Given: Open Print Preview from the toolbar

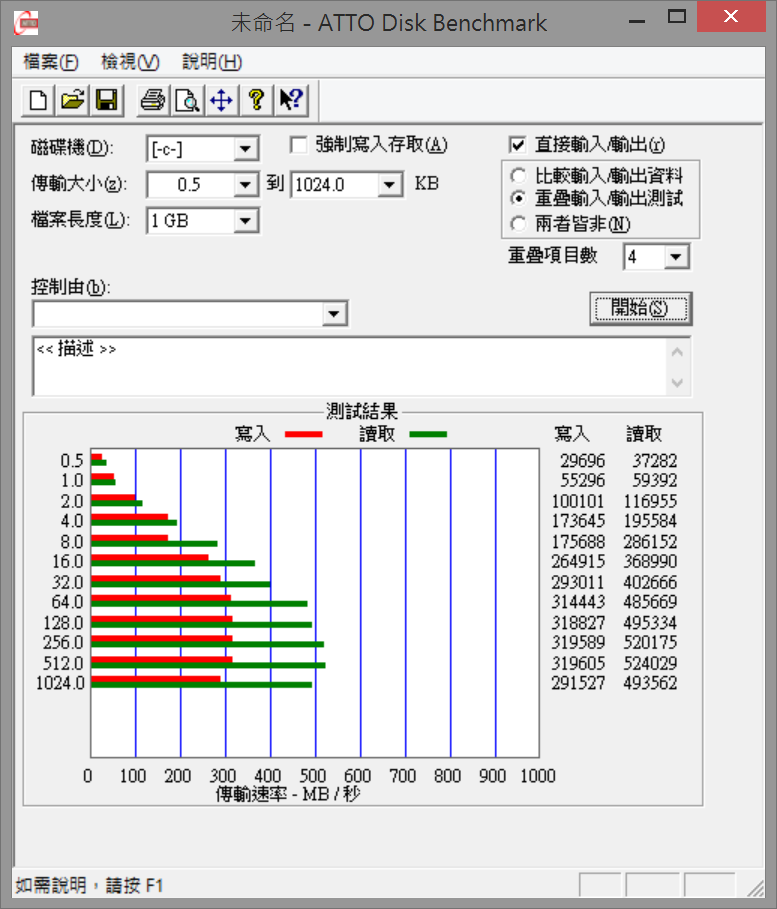Looking at the screenshot, I should pyautogui.click(x=187, y=100).
